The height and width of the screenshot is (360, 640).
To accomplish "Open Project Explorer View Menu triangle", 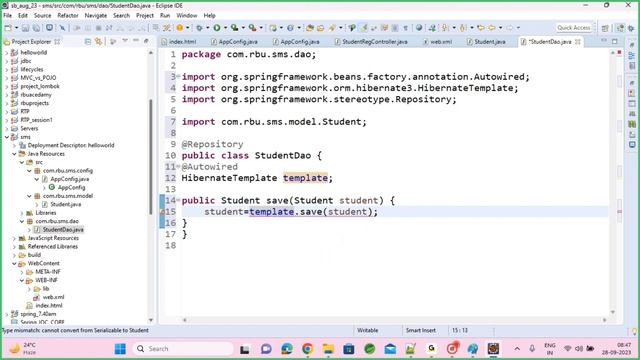I will pos(125,41).
